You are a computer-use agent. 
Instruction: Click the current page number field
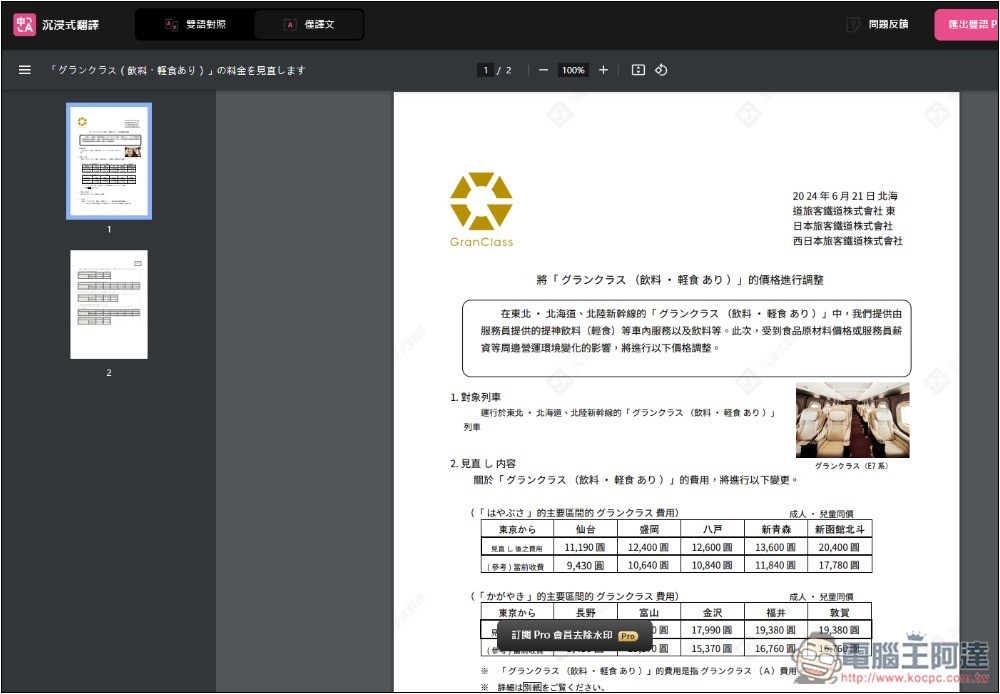click(485, 70)
